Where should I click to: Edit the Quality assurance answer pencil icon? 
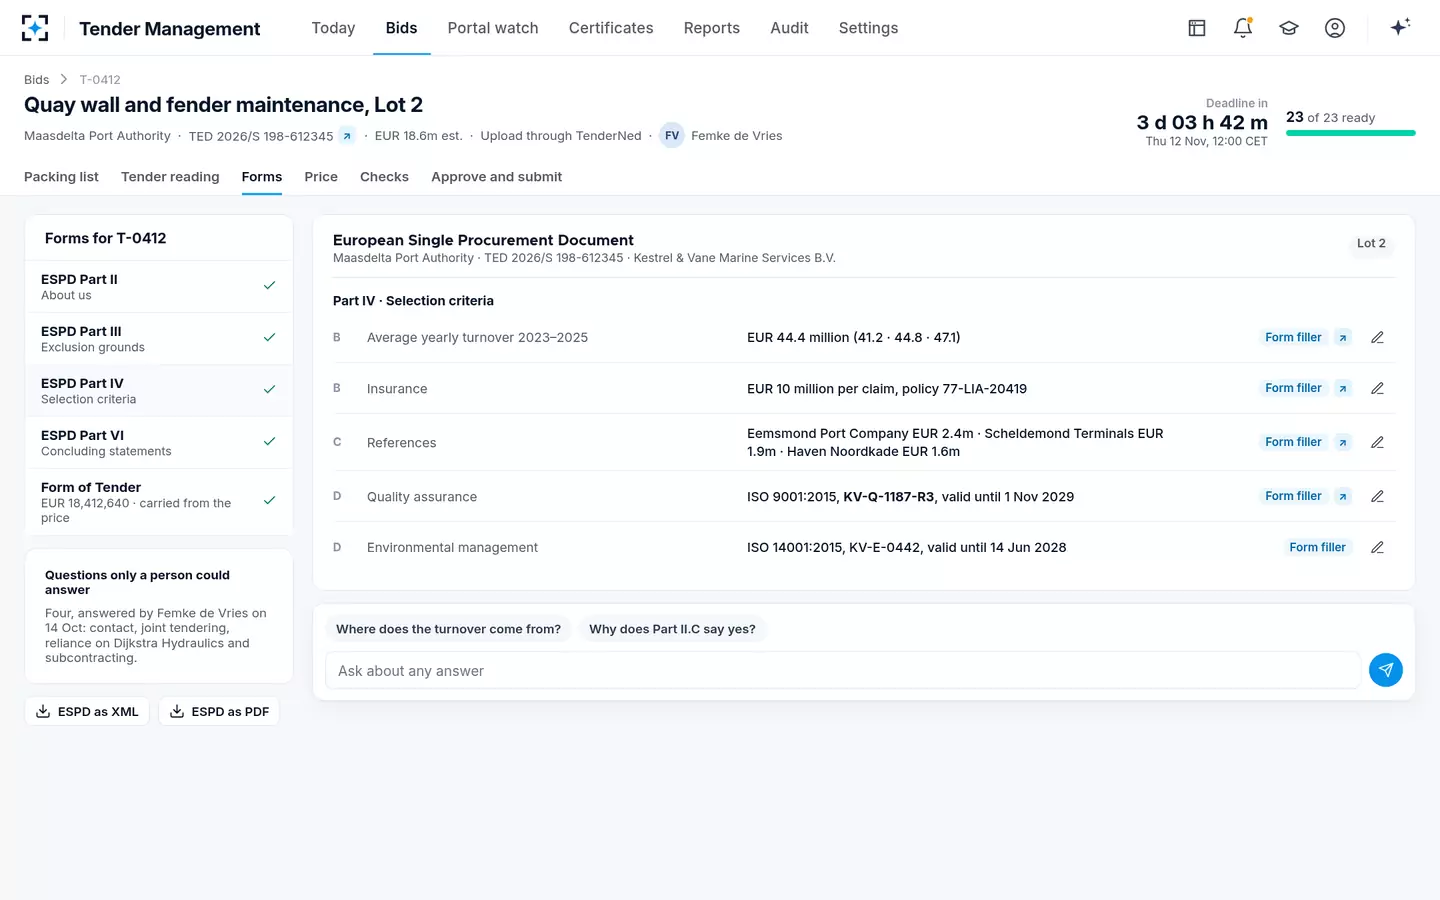(1377, 496)
